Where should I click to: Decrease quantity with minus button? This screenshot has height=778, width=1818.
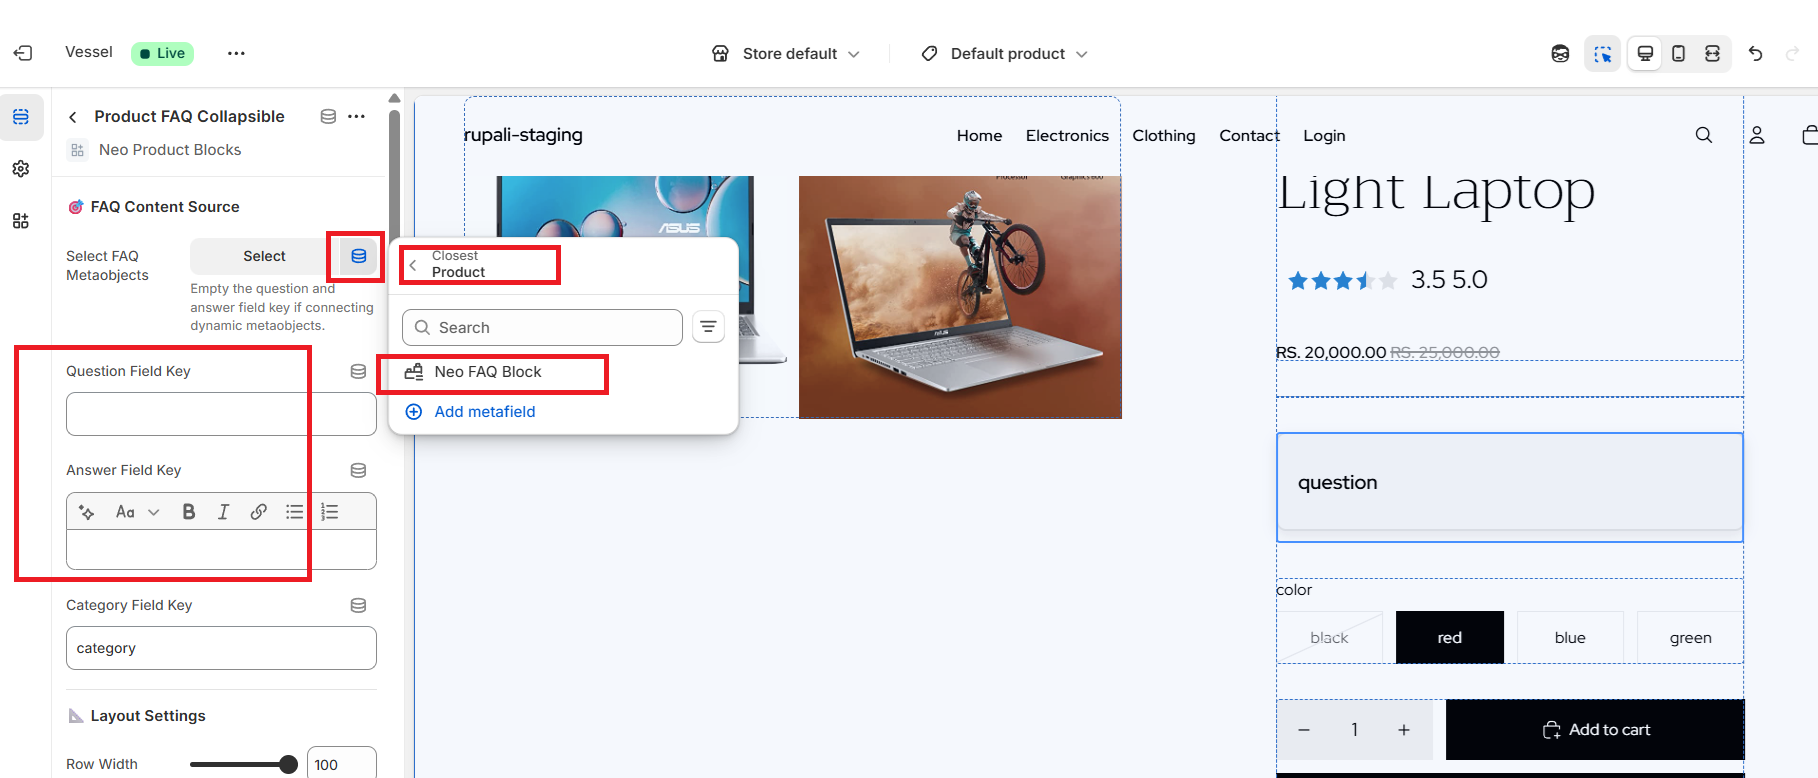tap(1304, 730)
